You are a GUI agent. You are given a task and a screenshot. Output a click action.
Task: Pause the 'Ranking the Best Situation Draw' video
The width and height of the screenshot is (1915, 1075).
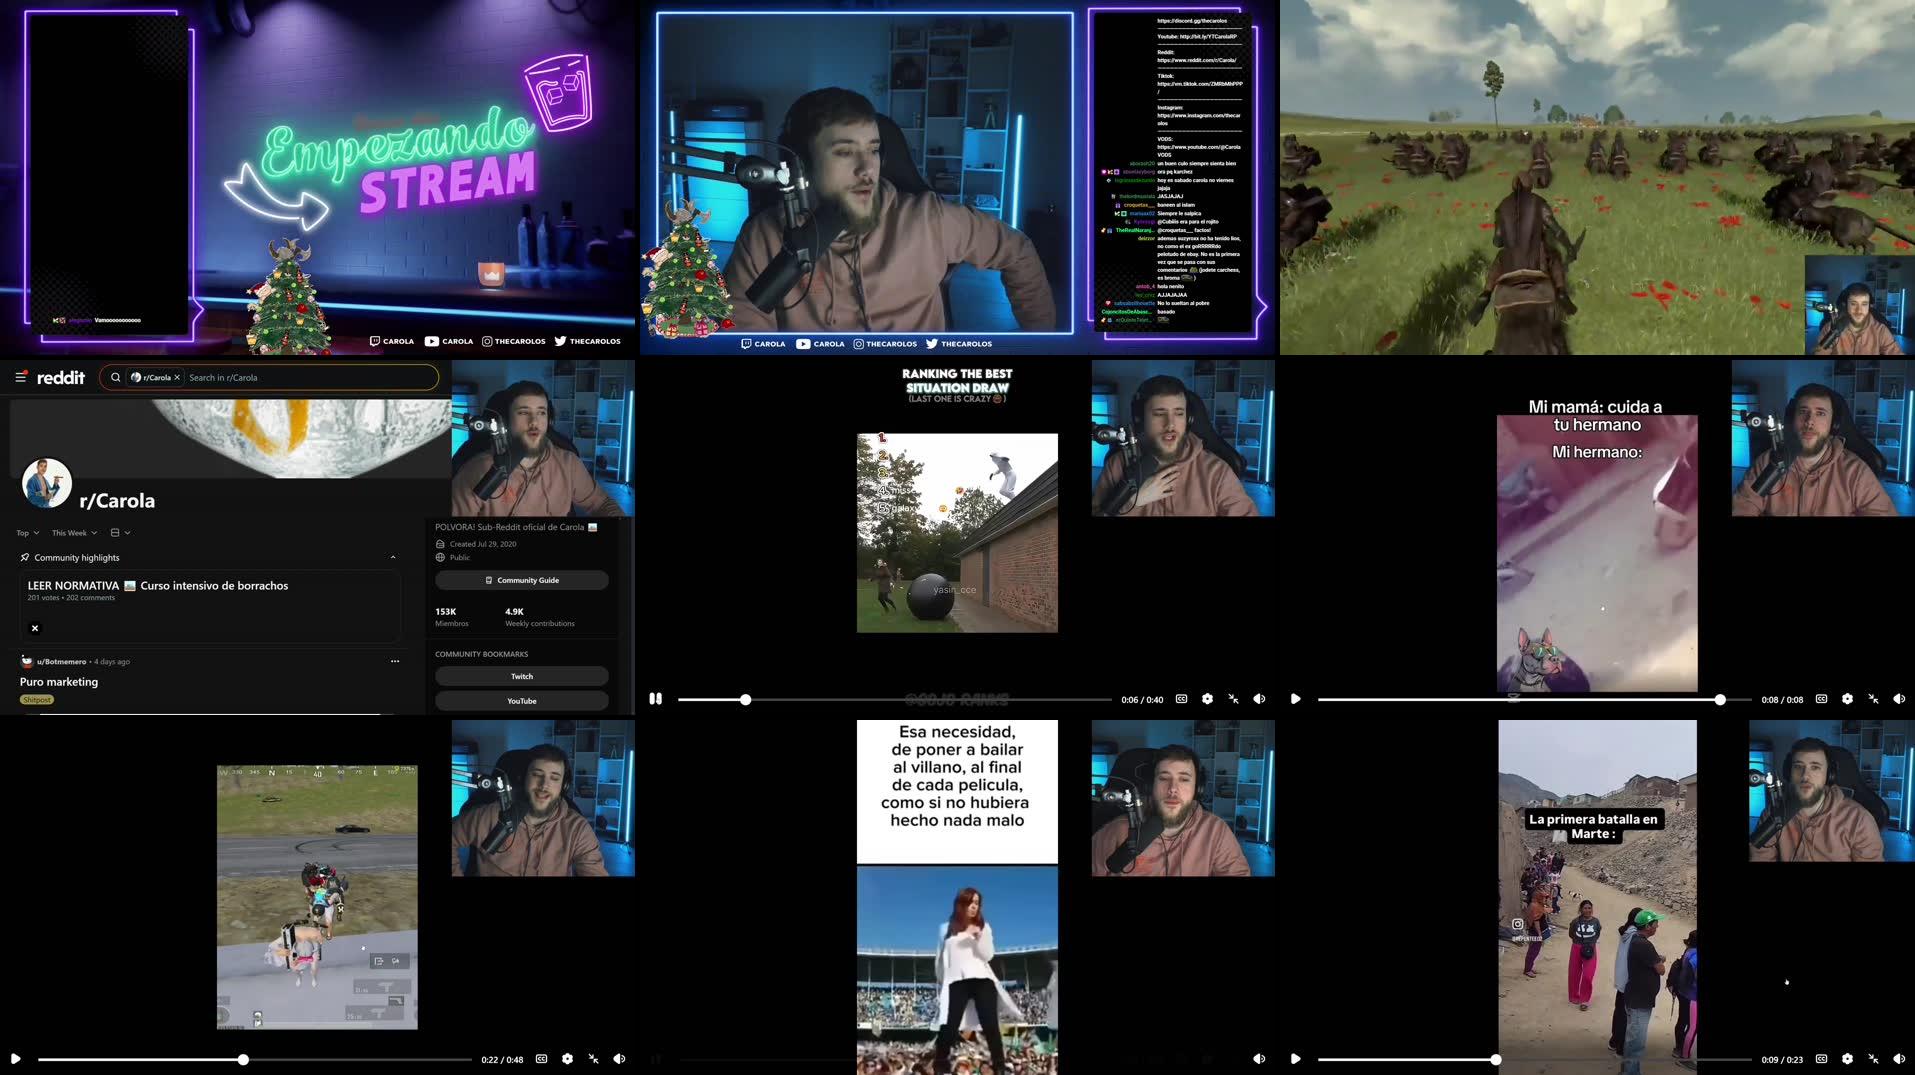click(x=656, y=699)
